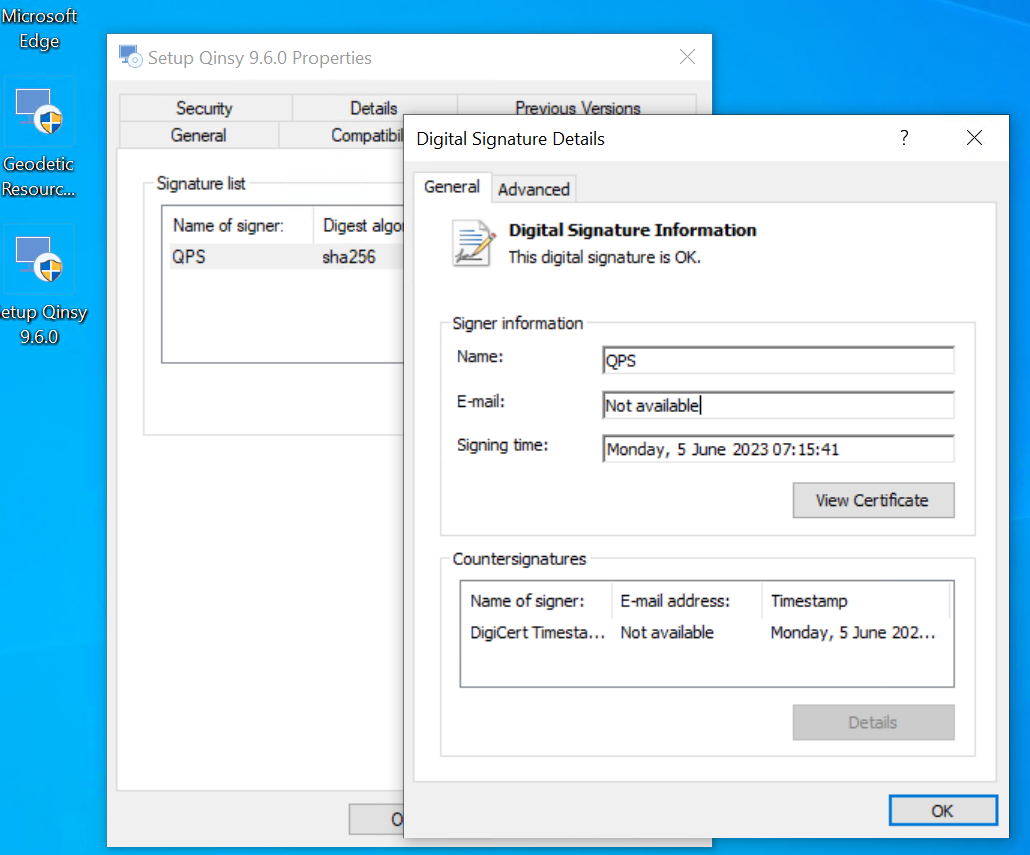Open the Security tab in Properties
Viewport: 1030px width, 855px height.
204,108
